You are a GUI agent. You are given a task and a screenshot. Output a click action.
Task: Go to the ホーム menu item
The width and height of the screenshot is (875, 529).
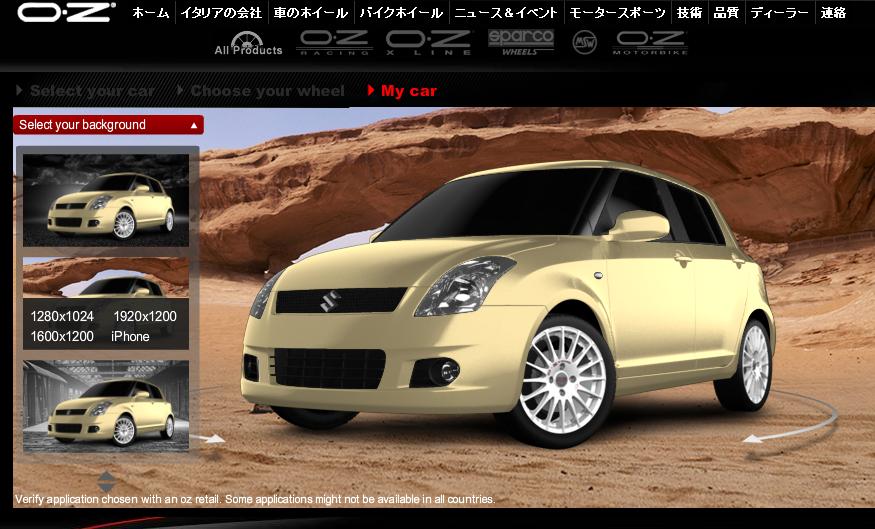(x=151, y=12)
